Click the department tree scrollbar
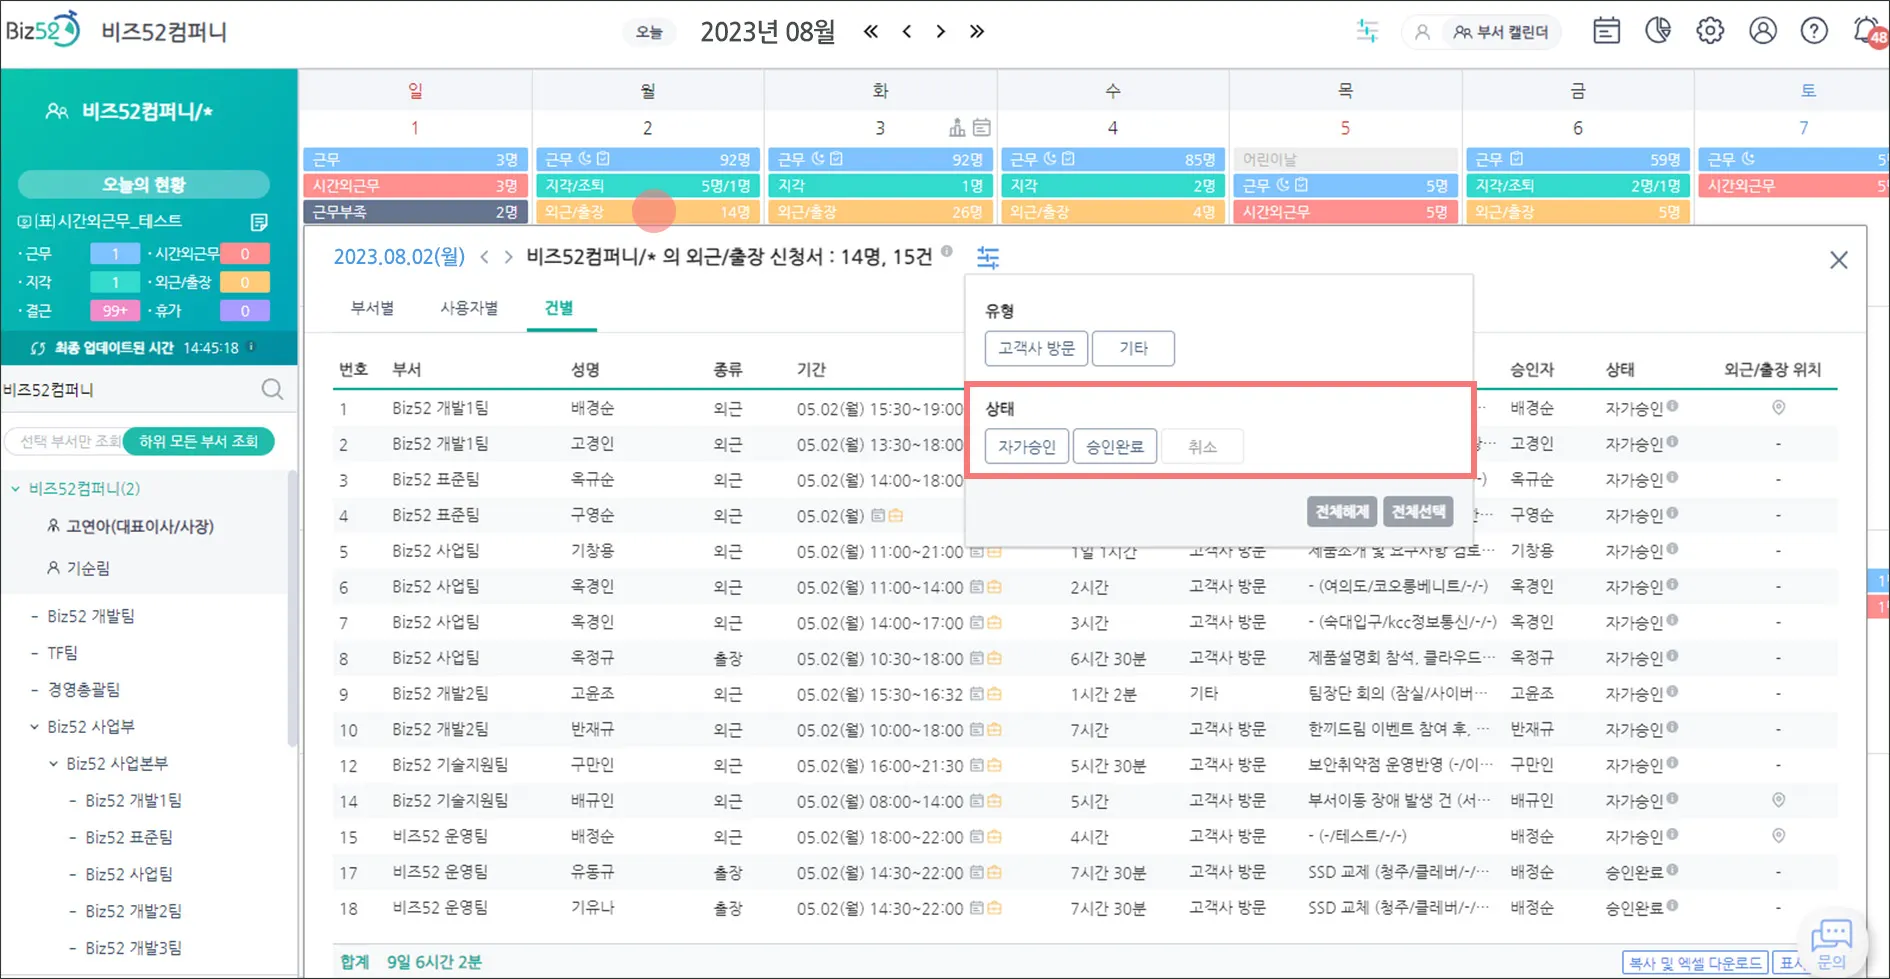 292,610
